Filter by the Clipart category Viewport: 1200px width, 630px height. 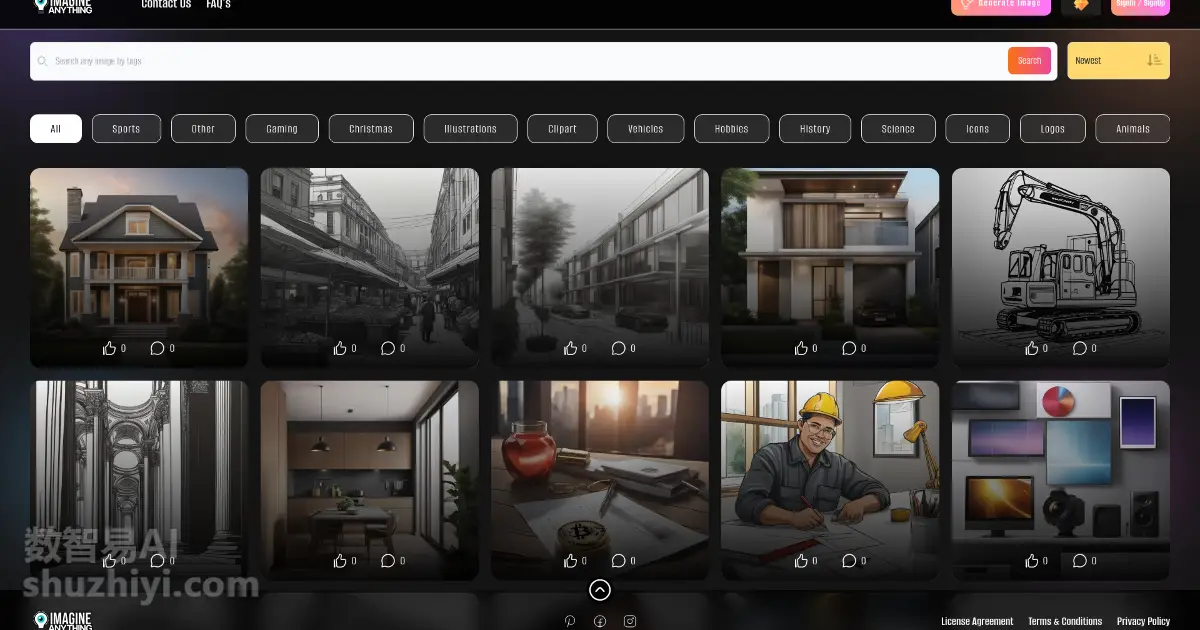coord(562,129)
